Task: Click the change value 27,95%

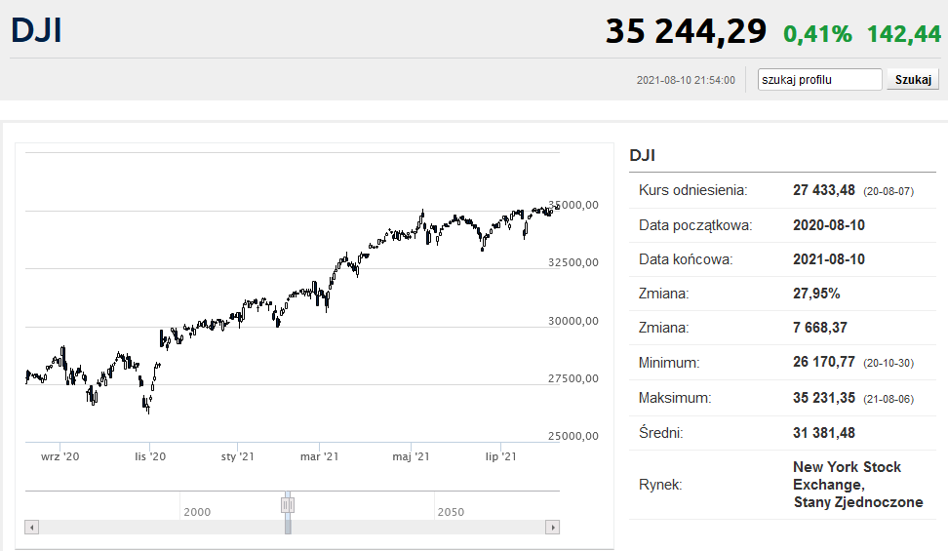Action: pyautogui.click(x=817, y=294)
